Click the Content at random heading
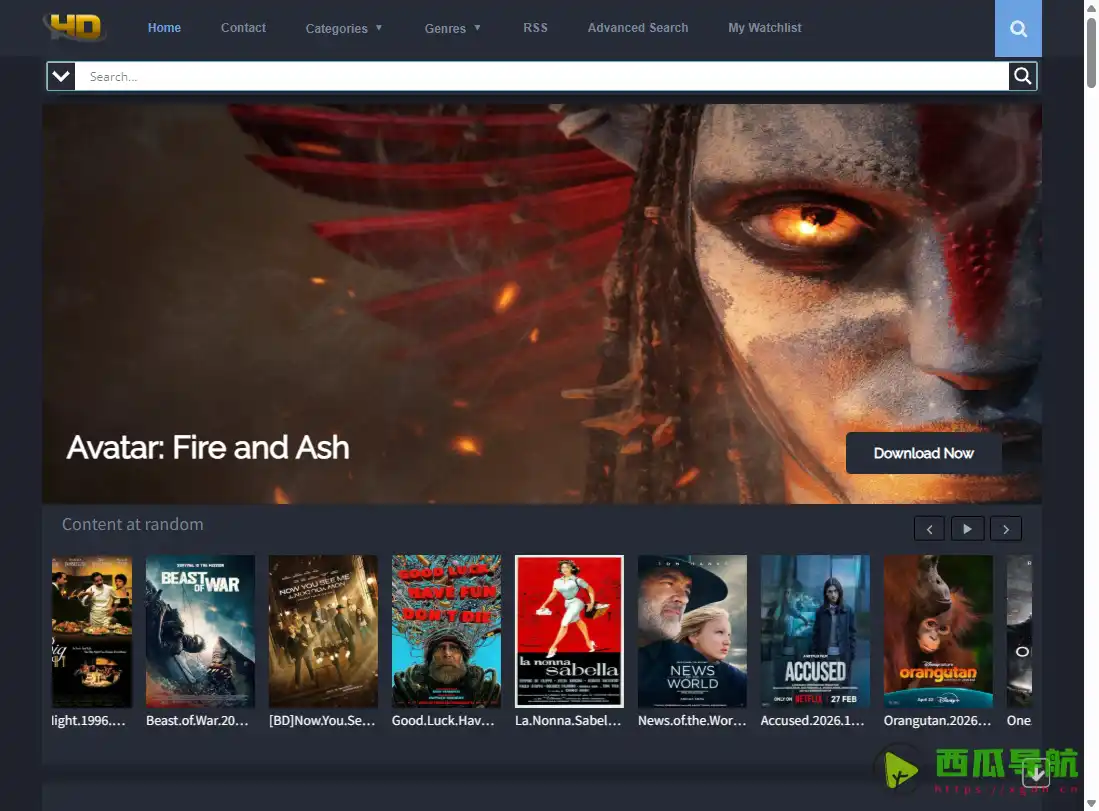Image resolution: width=1099 pixels, height=811 pixels. [132, 524]
